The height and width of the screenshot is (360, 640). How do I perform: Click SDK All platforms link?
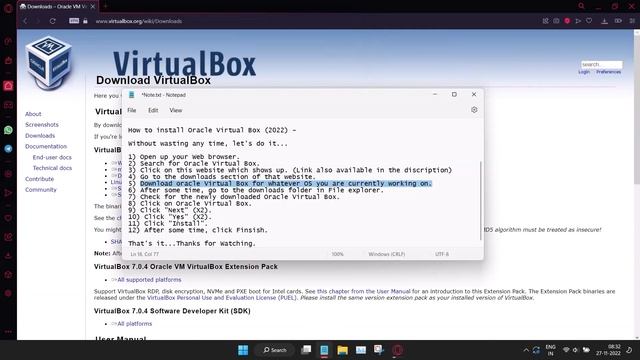(134, 324)
